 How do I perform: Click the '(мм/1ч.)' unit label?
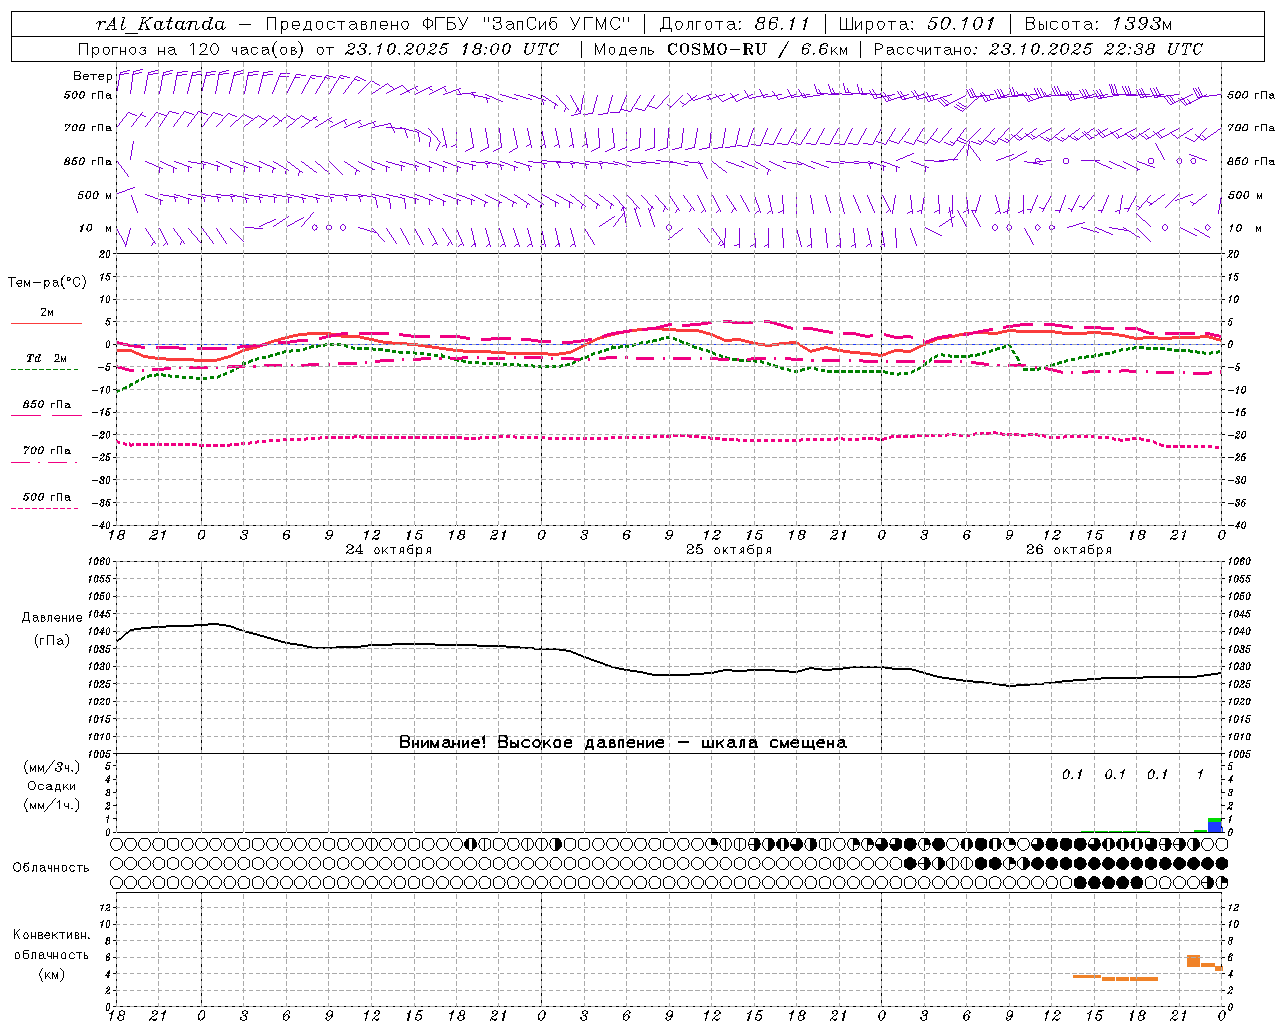pyautogui.click(x=51, y=805)
